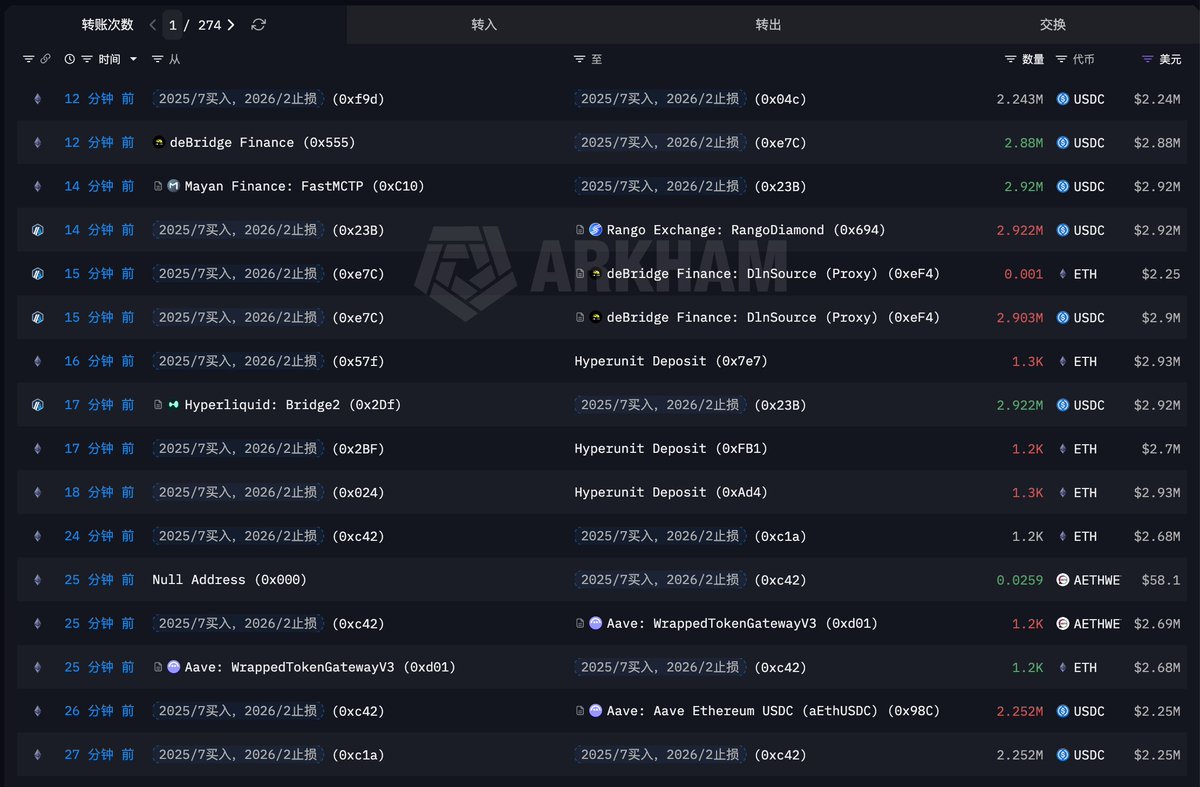Click the 2025/7买入 label beside (0x024)
The width and height of the screenshot is (1200, 787).
(238, 492)
